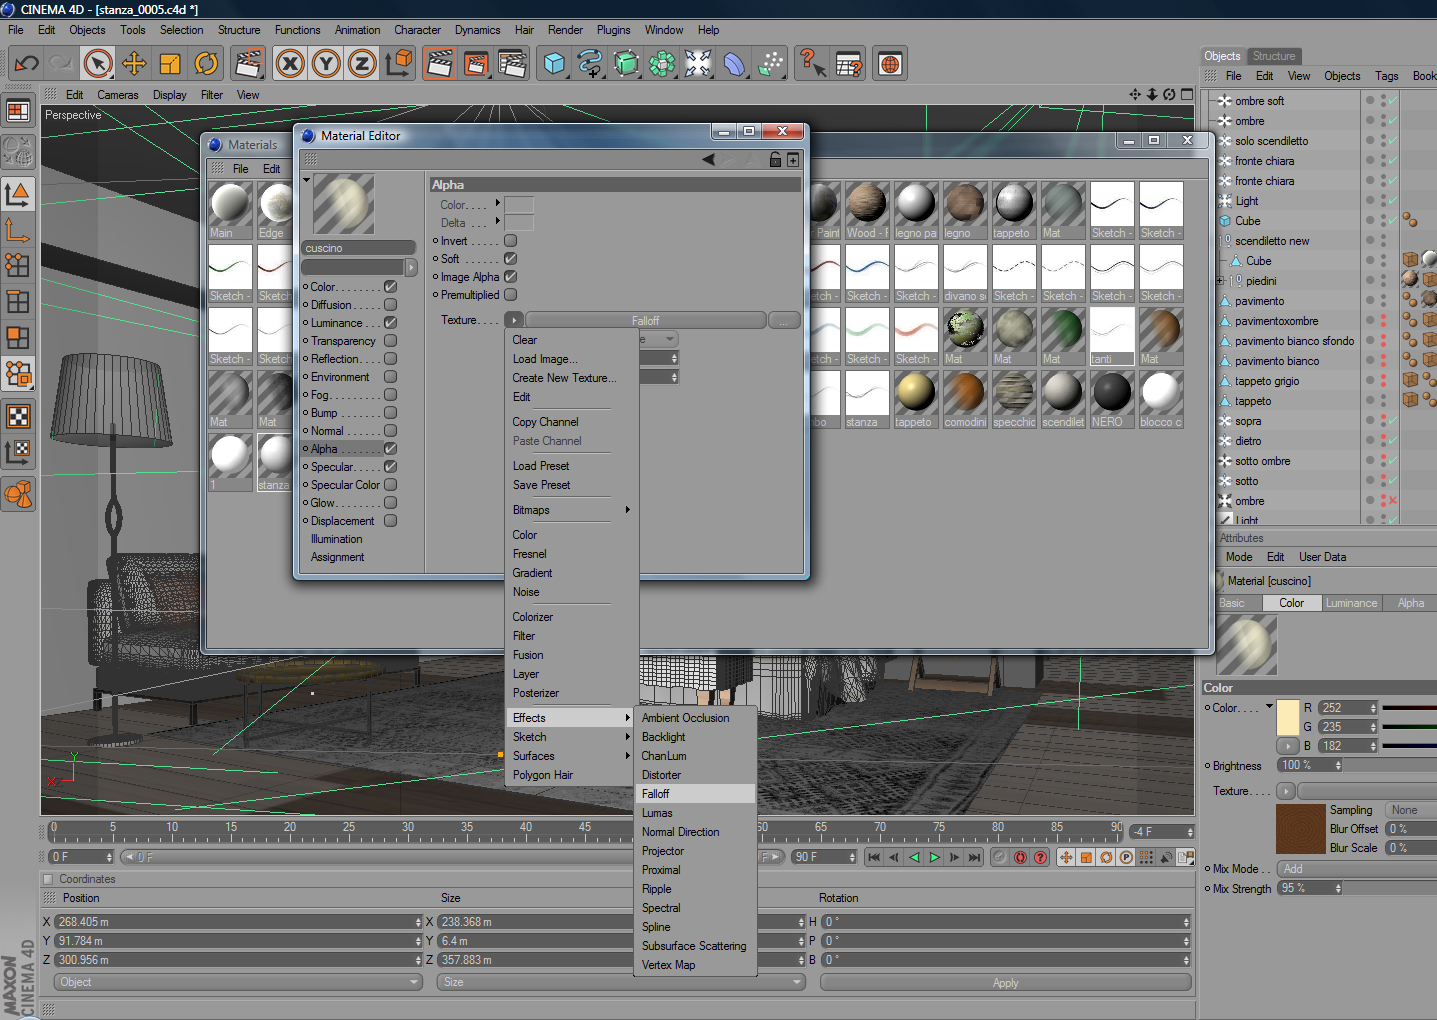The image size is (1437, 1020).
Task: Click the Color swatch in Attributes
Action: [1288, 716]
